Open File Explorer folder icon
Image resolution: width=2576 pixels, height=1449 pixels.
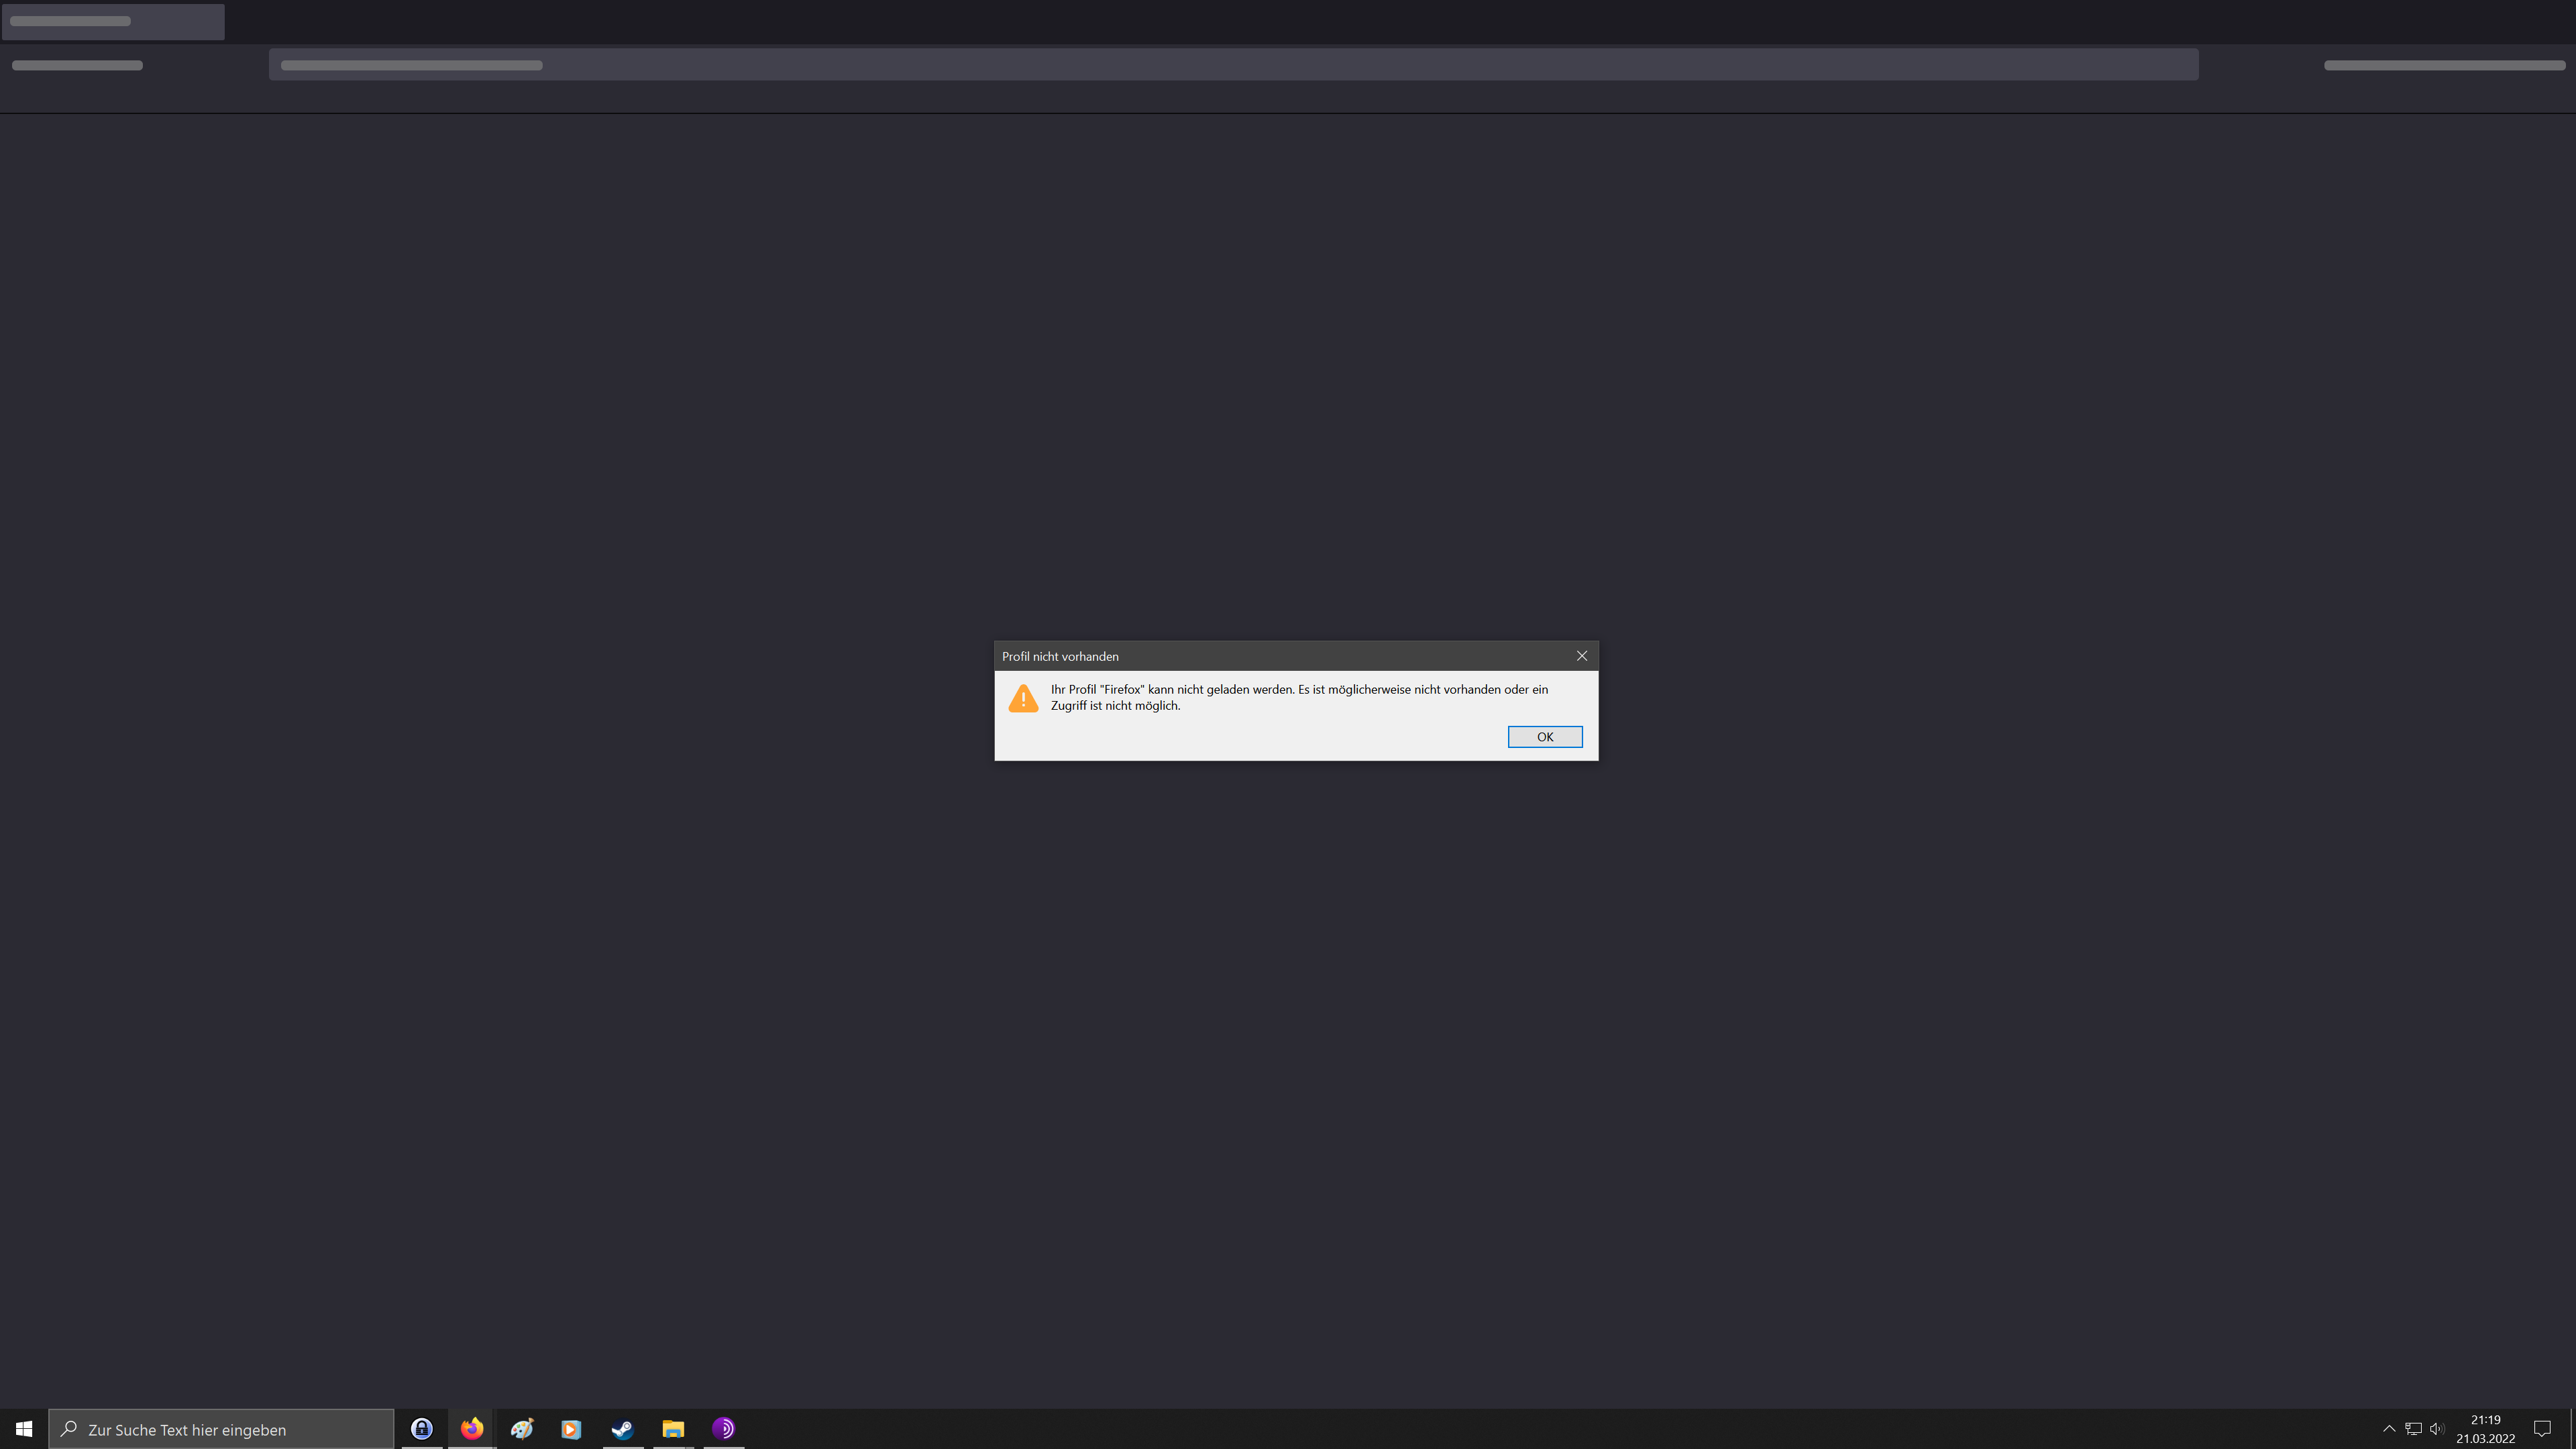(x=673, y=1429)
